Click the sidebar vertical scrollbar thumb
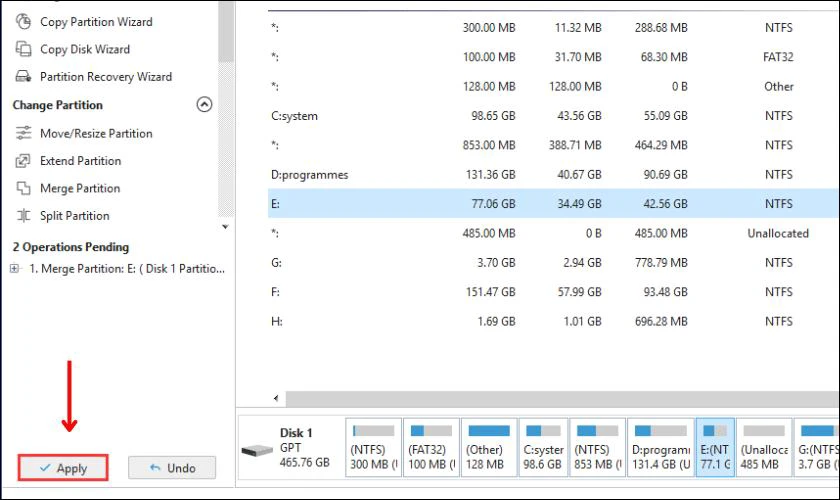This screenshot has height=500, width=840. click(x=226, y=32)
